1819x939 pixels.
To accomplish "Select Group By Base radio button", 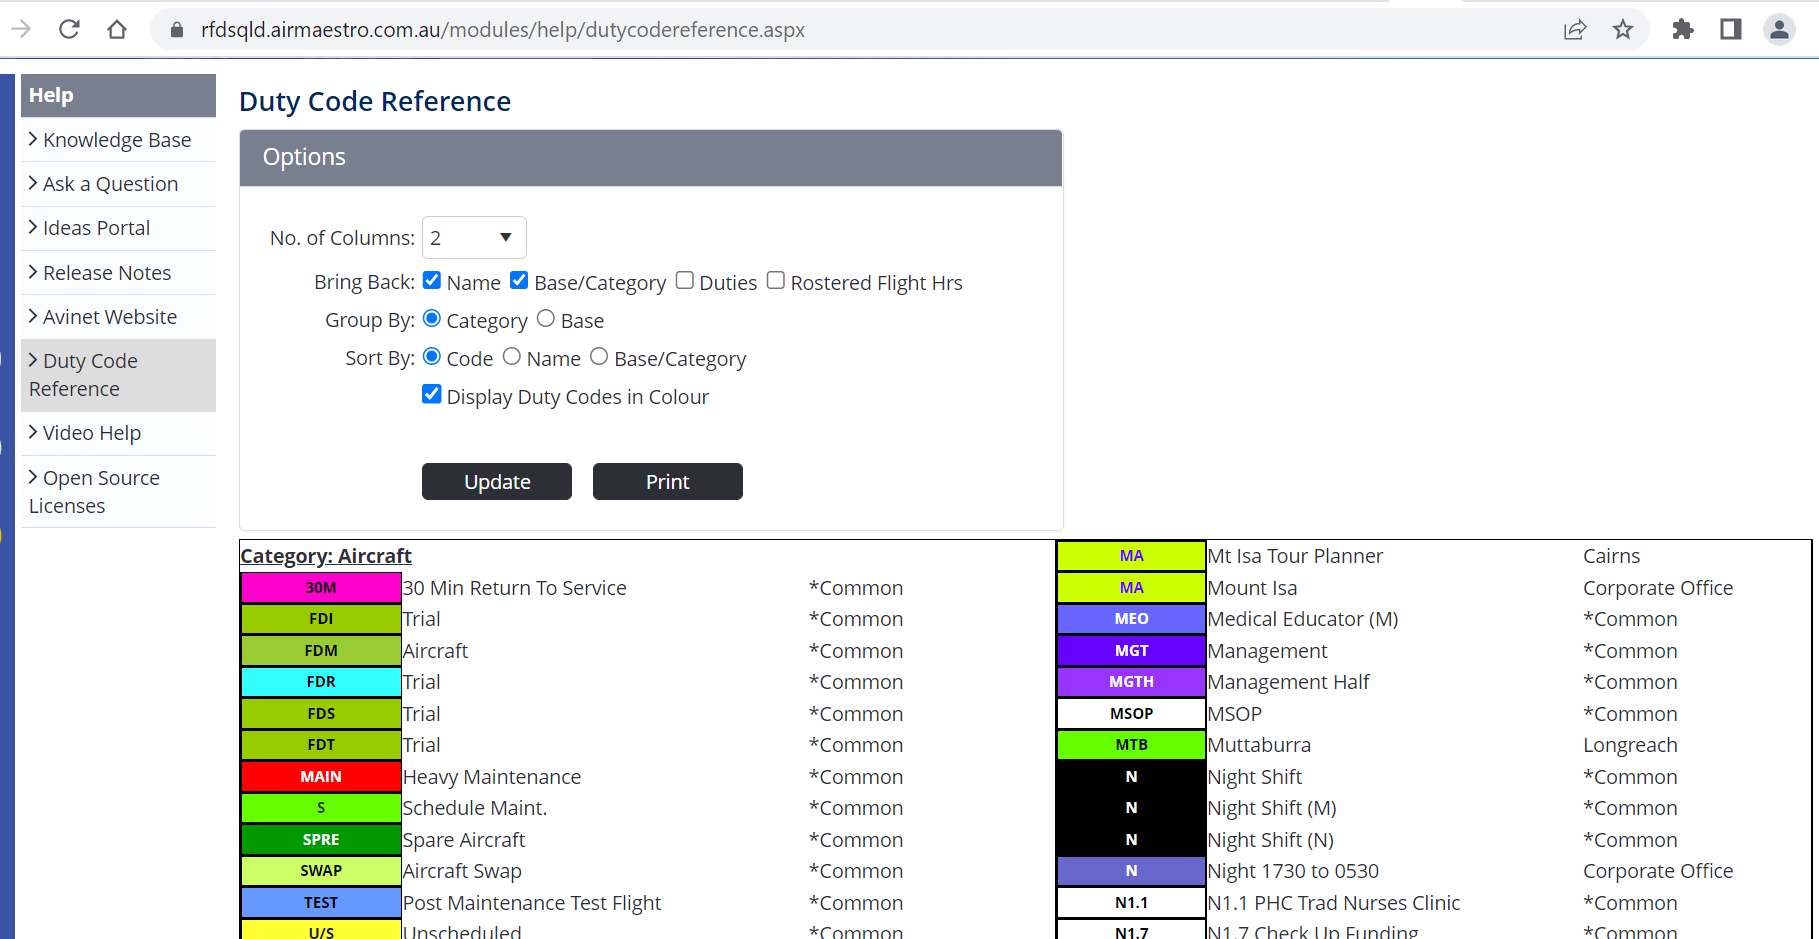I will (546, 319).
